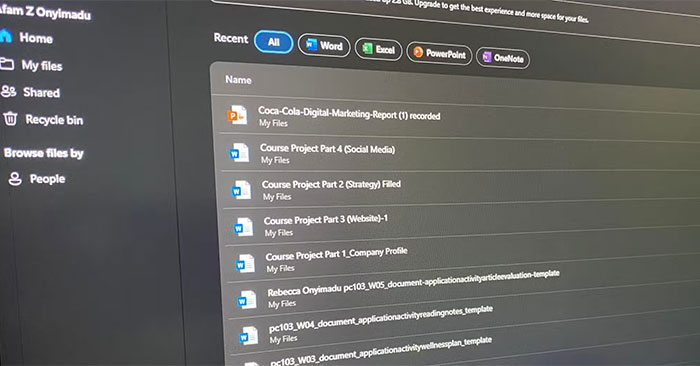Open Coca-Cola-Digital-Marketing-Report (1) recorded
The height and width of the screenshot is (366, 700).
coord(349,113)
